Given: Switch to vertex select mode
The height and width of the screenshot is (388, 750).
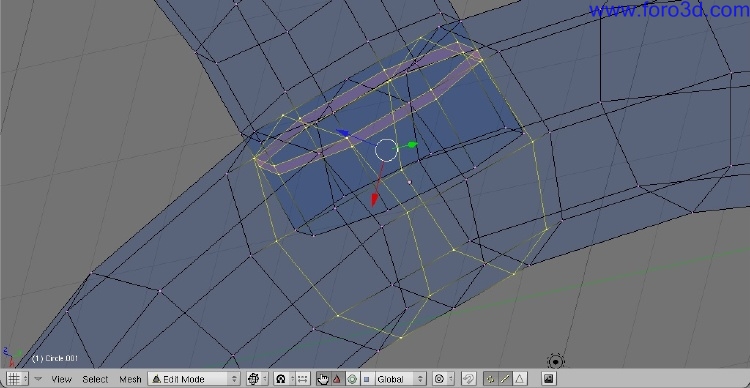Looking at the screenshot, I should (490, 379).
